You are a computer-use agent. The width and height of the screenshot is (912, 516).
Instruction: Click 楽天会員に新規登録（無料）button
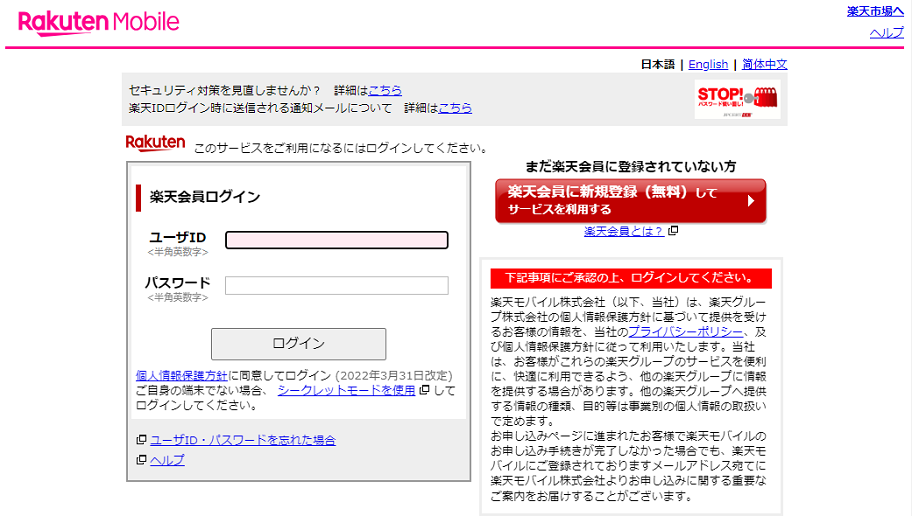click(630, 201)
